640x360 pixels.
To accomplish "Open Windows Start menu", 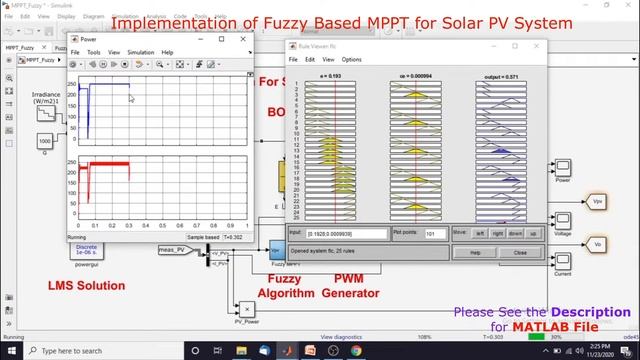I will point(11,351).
